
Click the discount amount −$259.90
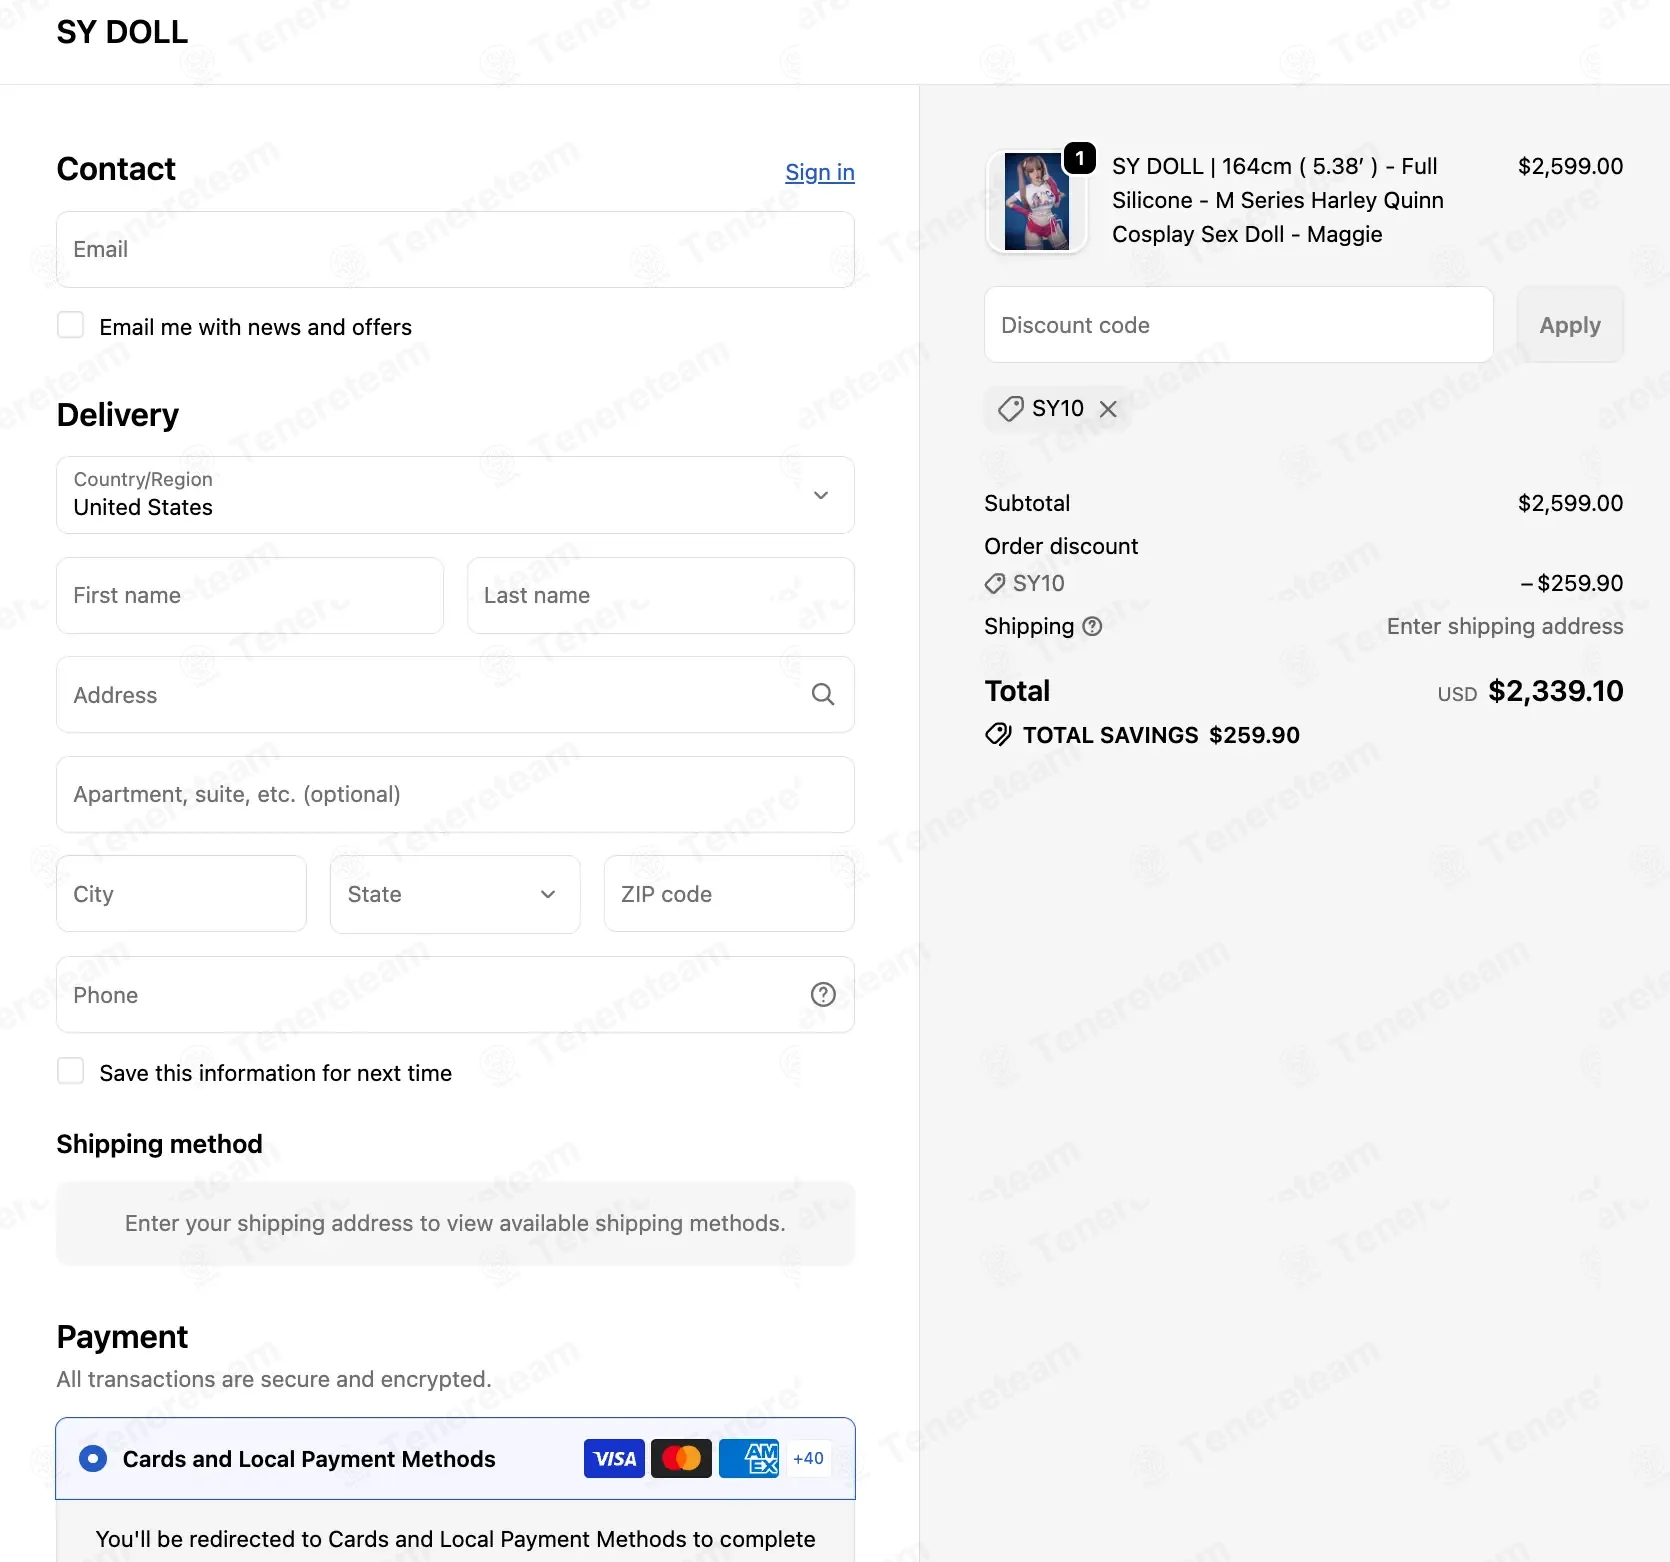click(1571, 583)
